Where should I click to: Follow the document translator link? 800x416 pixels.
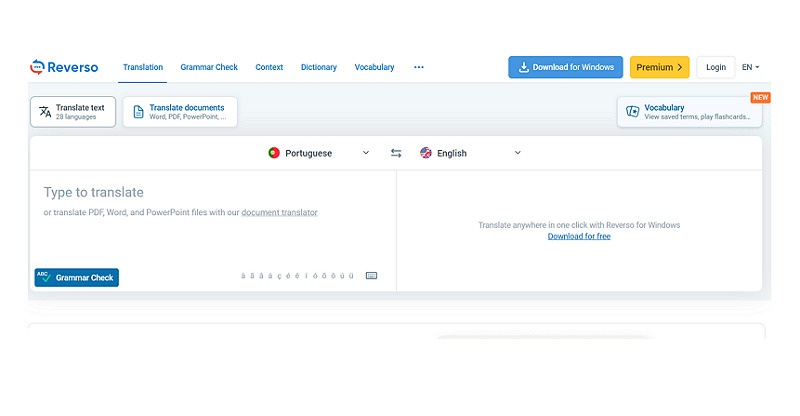279,212
